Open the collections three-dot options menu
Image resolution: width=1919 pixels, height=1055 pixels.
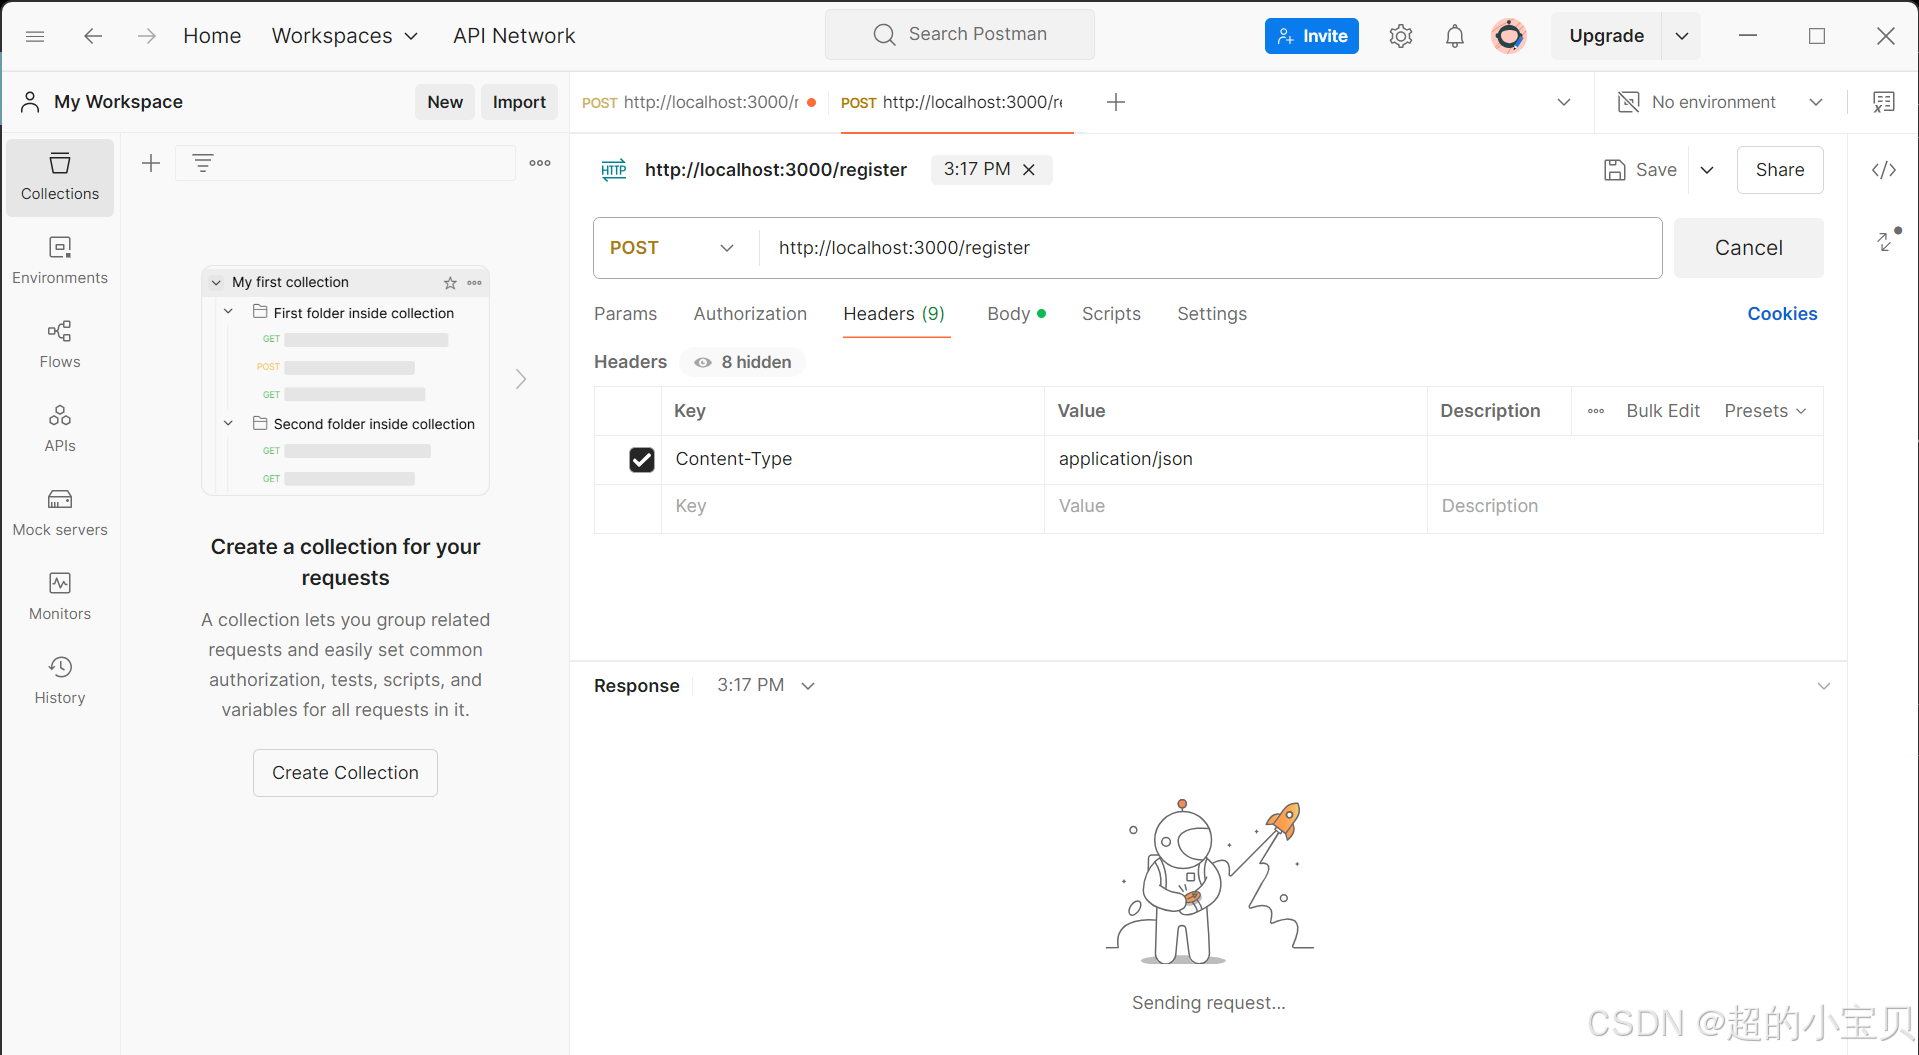coord(540,163)
